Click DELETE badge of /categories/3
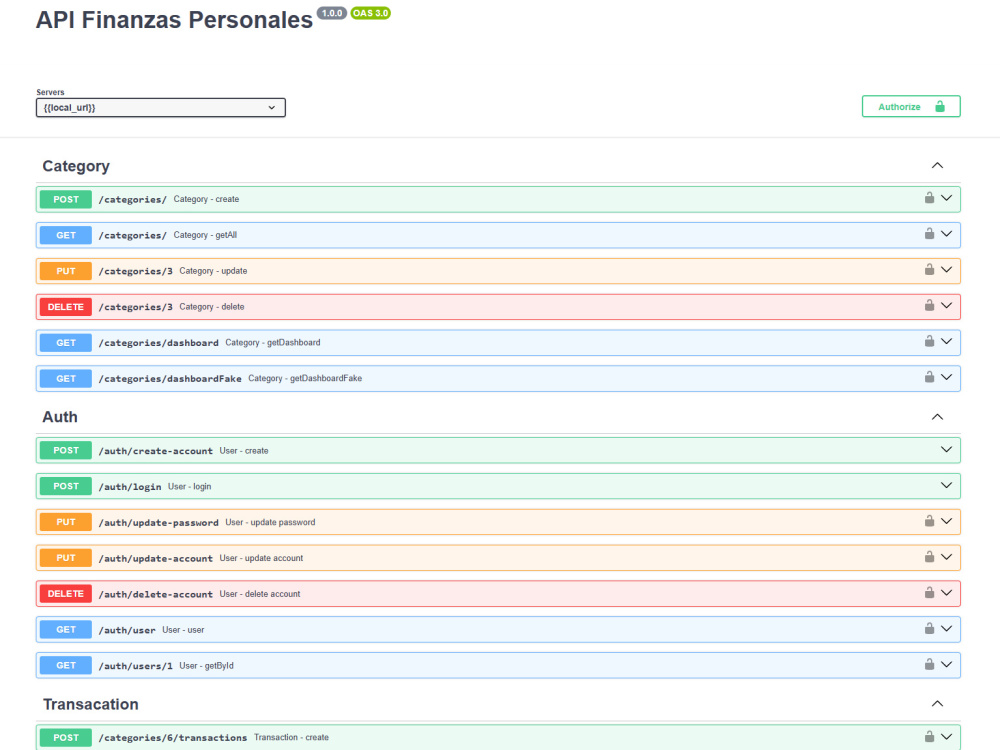Screen dimensions: 1000x750 [x=66, y=307]
